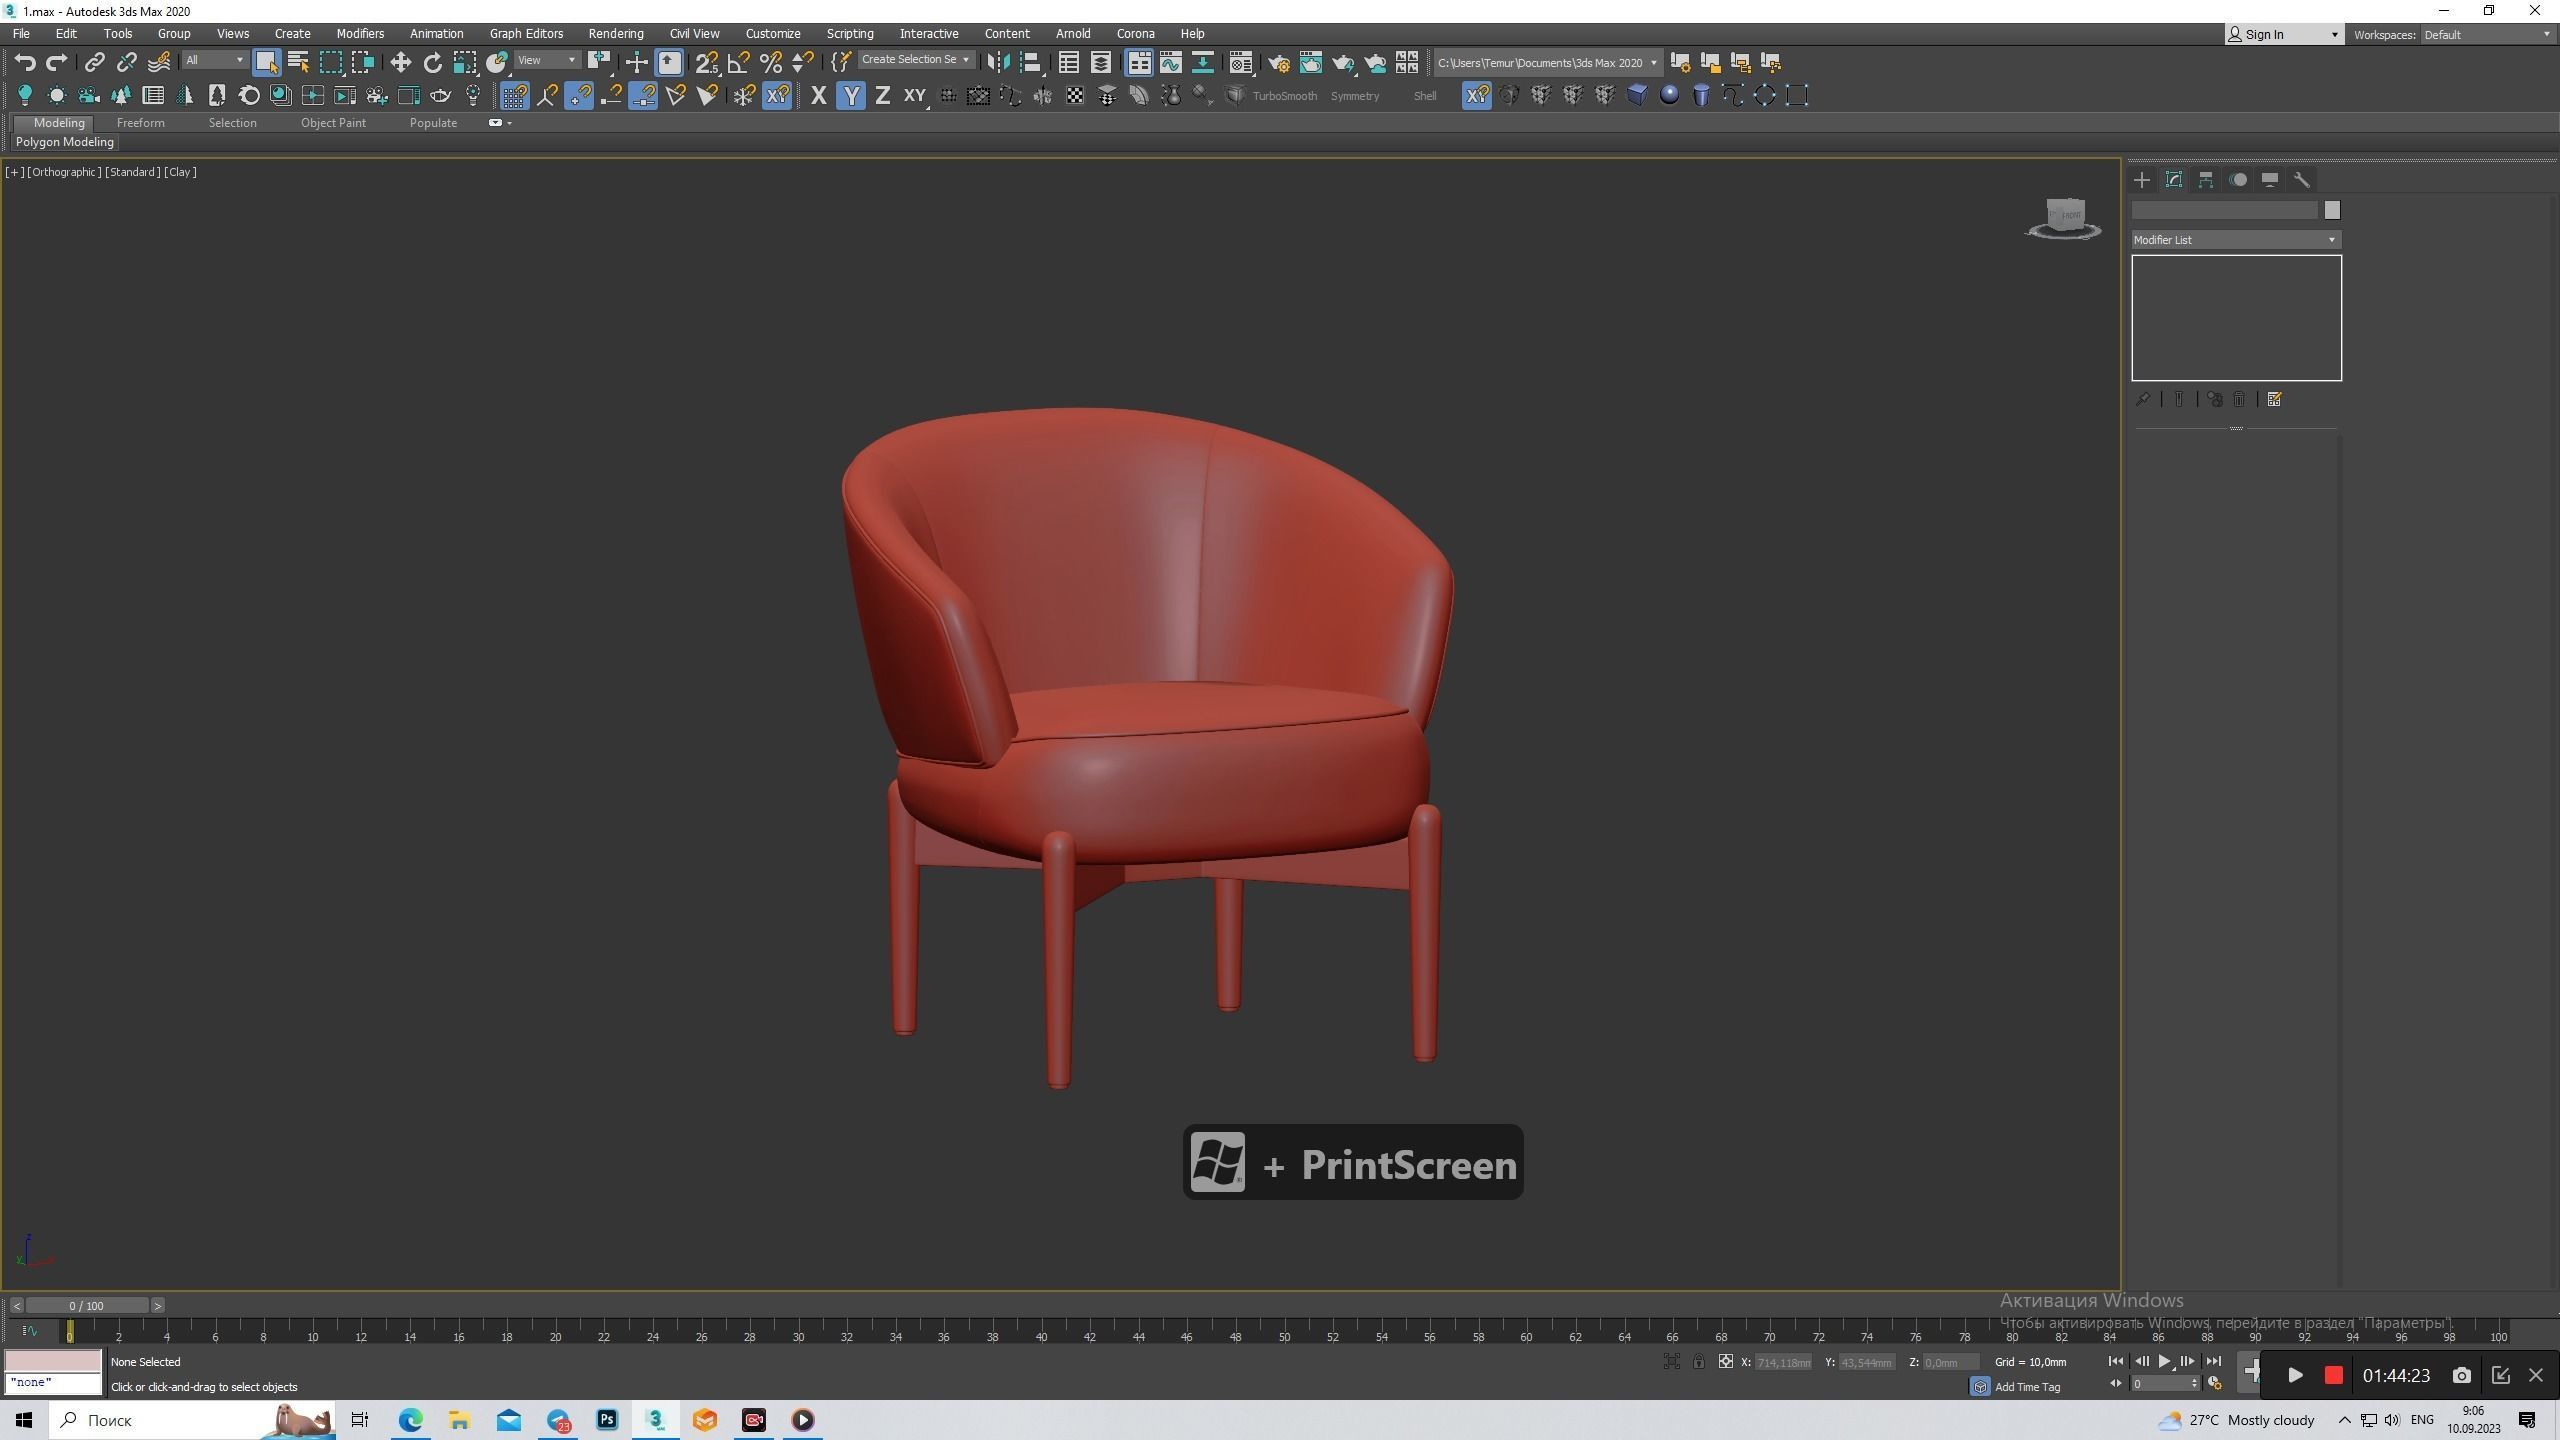Switch to the Freeform ribbon tab
Image resolution: width=2560 pixels, height=1440 pixels.
(x=140, y=123)
